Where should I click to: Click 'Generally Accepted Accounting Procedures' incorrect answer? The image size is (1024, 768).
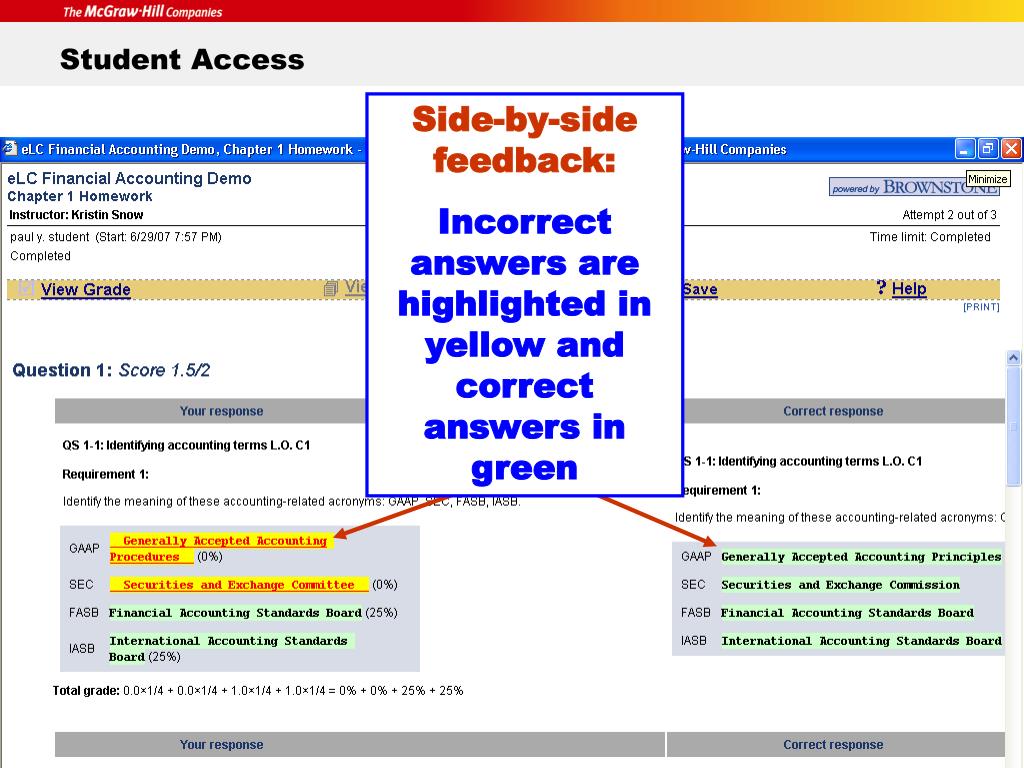tap(221, 549)
